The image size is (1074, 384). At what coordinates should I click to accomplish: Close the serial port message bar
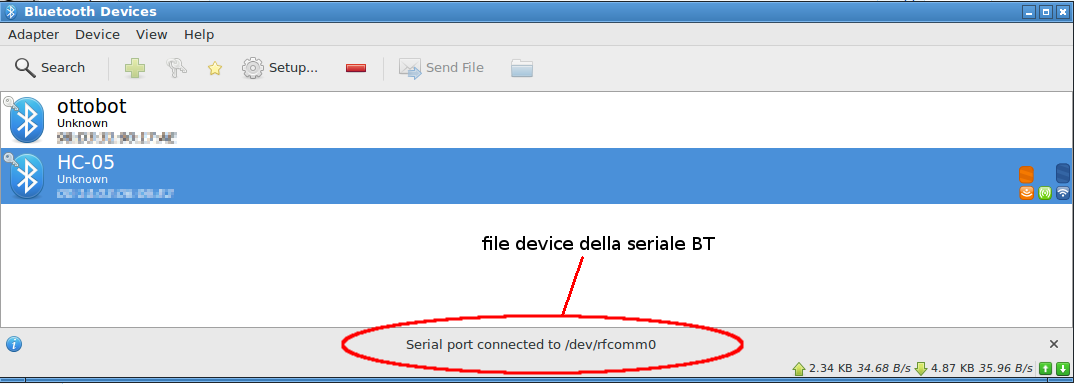pyautogui.click(x=1054, y=344)
